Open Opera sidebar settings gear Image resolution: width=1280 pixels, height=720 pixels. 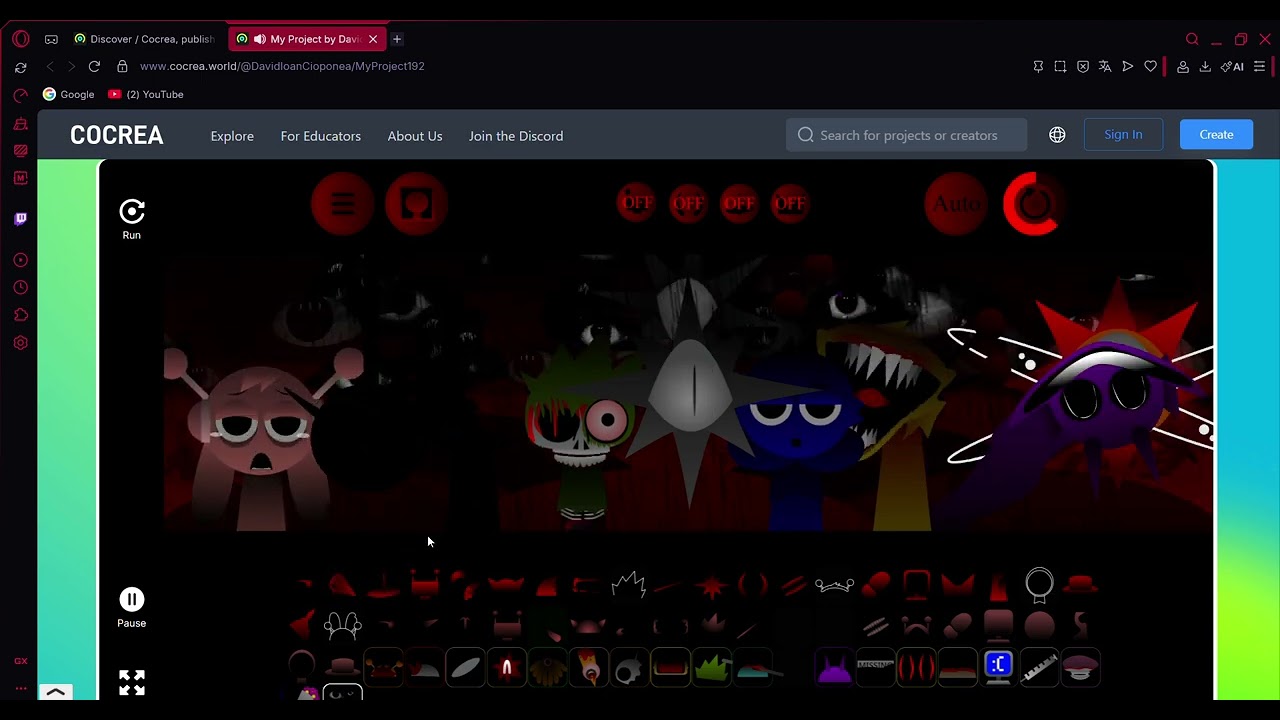point(21,343)
